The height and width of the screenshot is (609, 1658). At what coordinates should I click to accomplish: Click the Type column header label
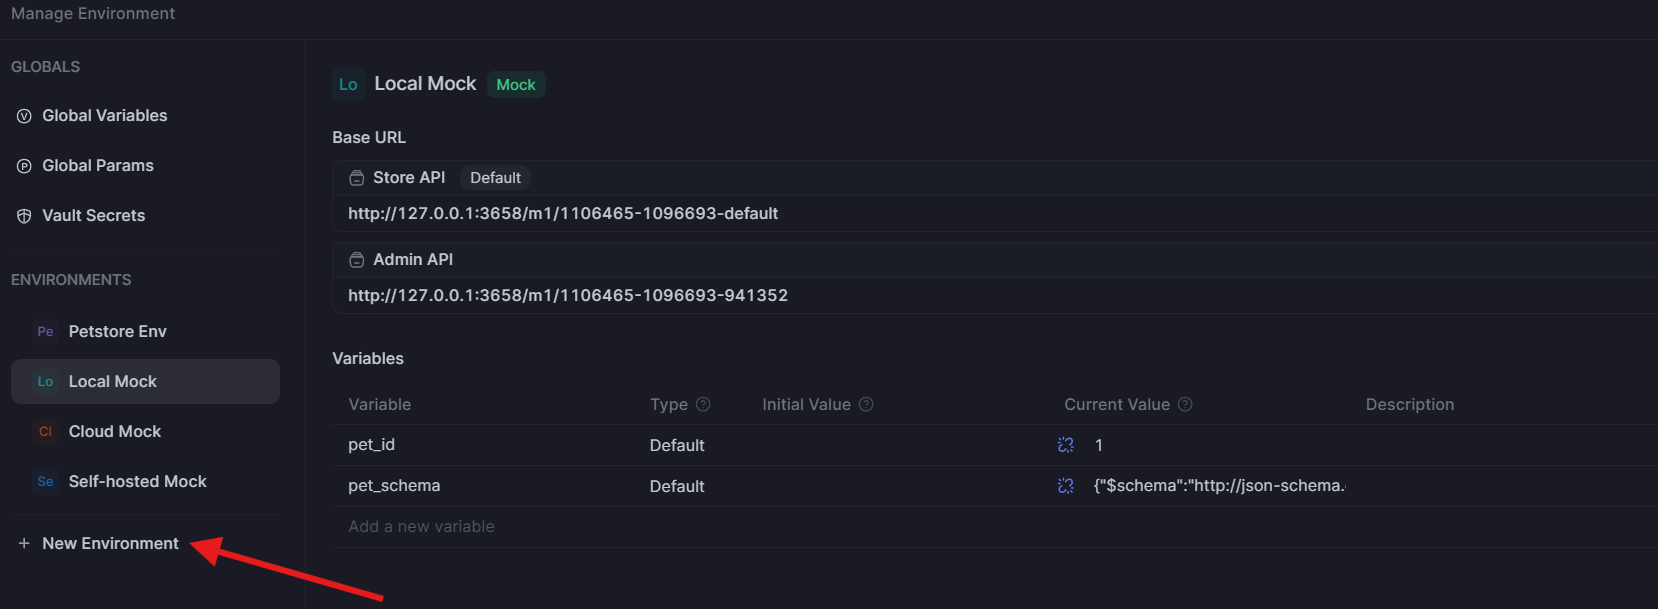pyautogui.click(x=669, y=405)
